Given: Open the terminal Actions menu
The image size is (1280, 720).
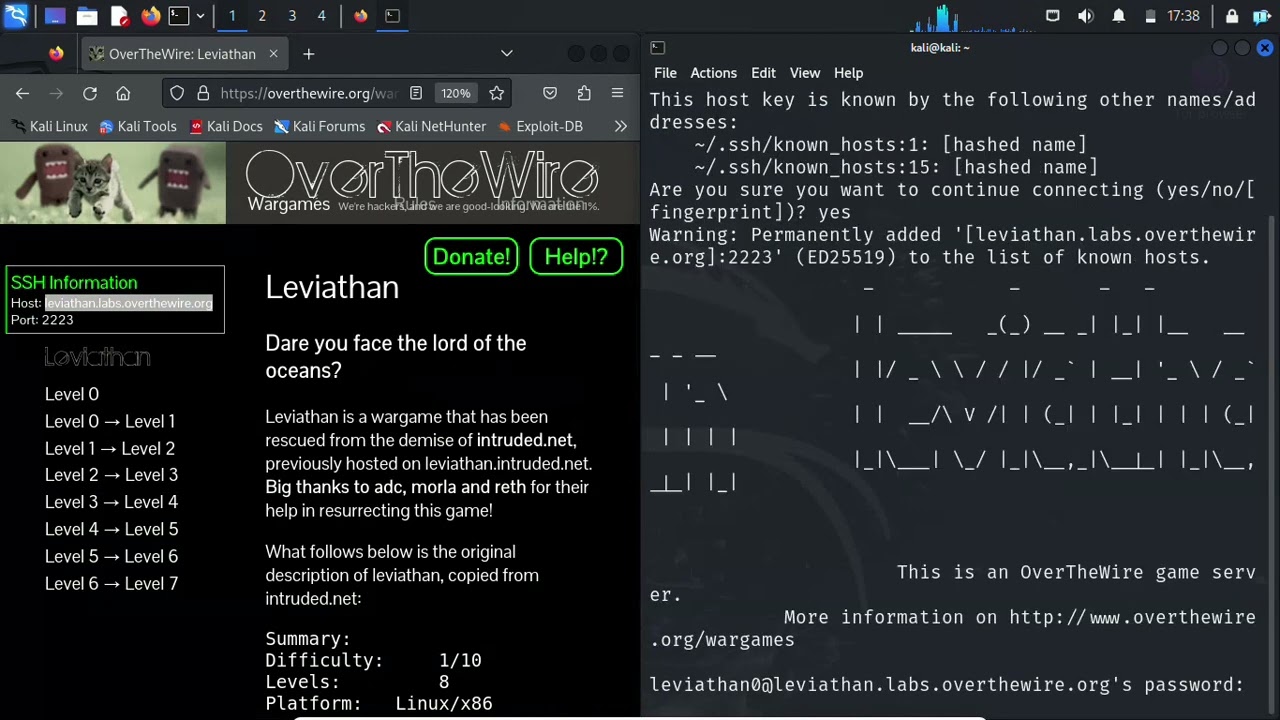Looking at the screenshot, I should coord(714,73).
